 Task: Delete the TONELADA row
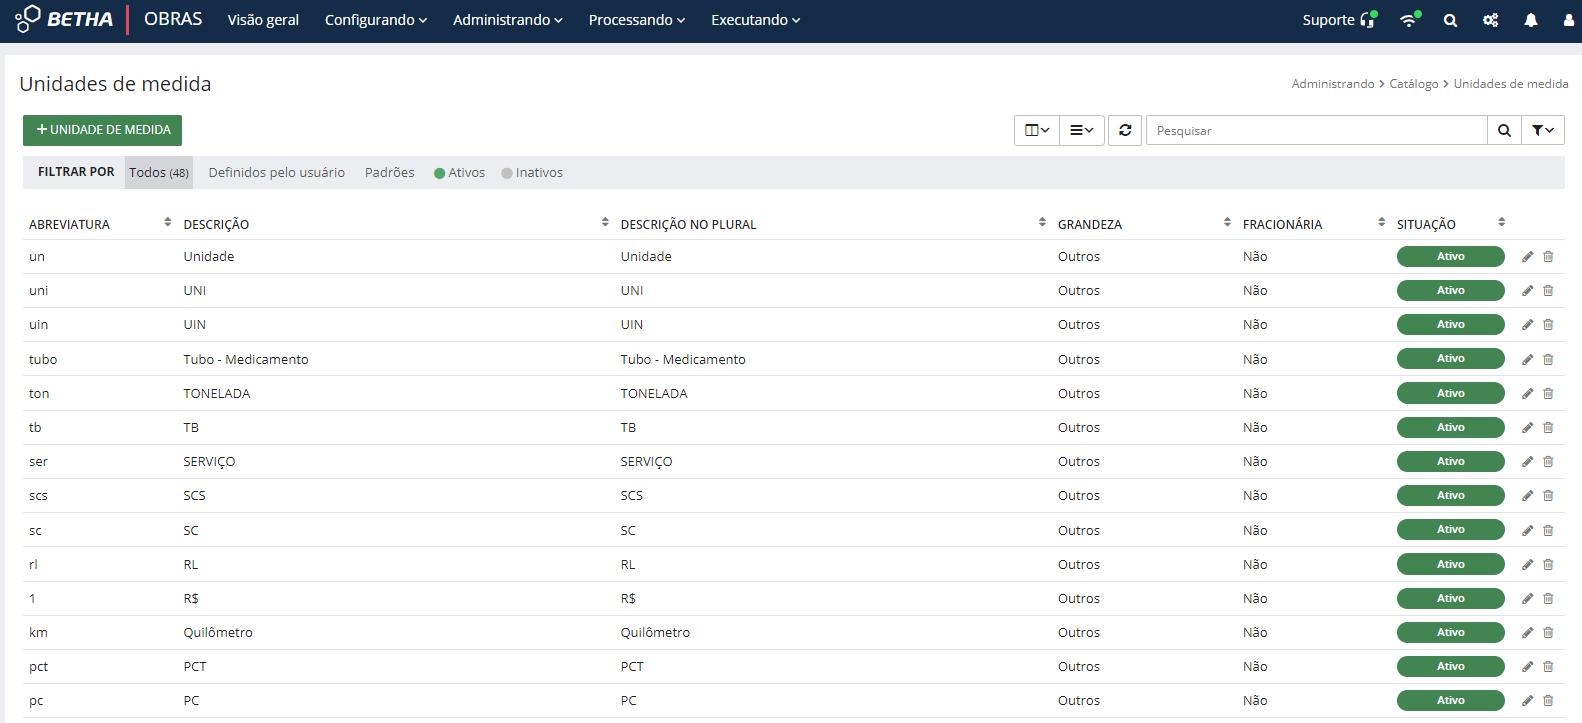point(1548,394)
